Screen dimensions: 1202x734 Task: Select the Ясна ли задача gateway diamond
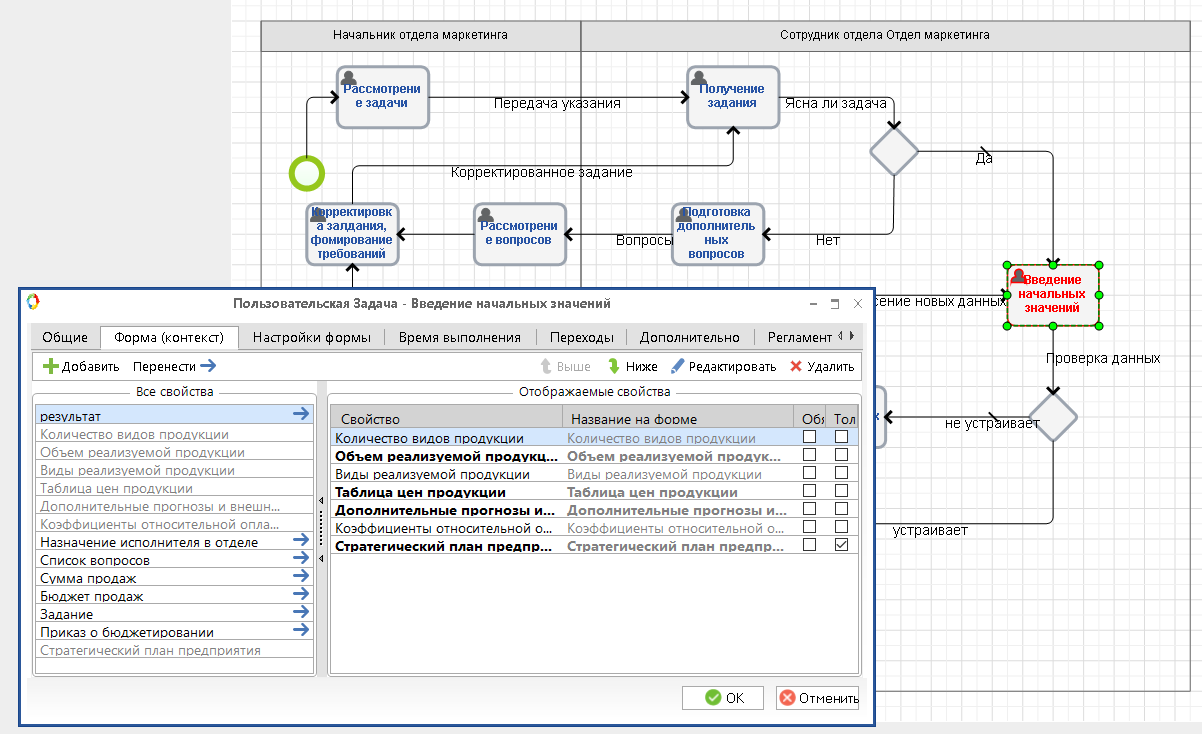pos(893,151)
